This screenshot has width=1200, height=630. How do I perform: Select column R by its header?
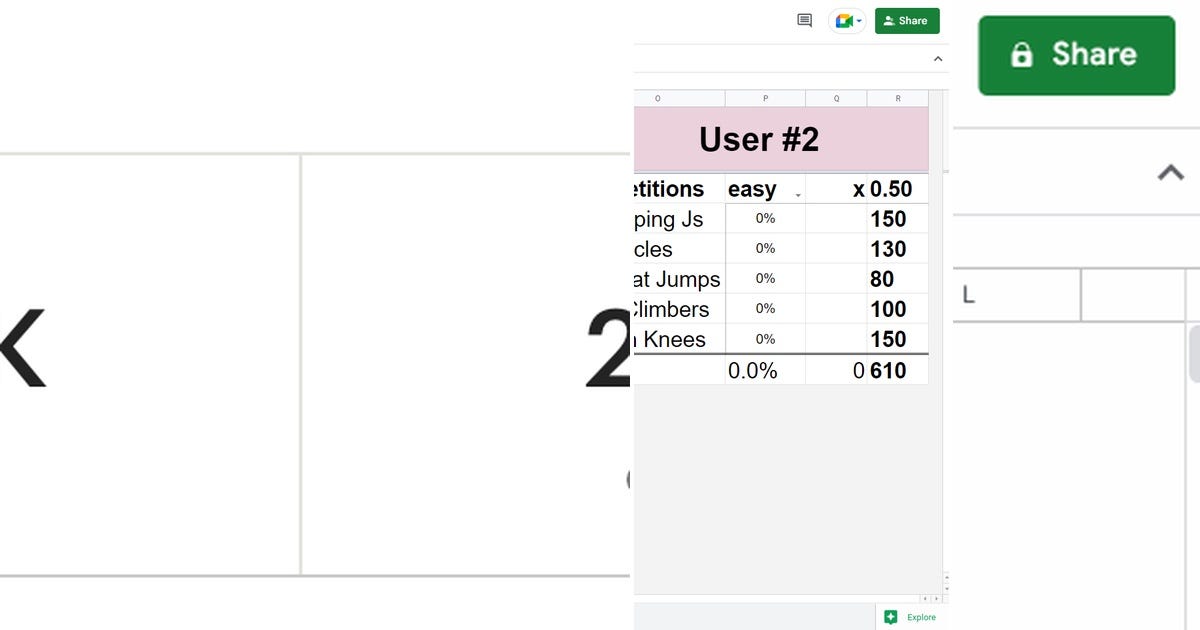(897, 98)
